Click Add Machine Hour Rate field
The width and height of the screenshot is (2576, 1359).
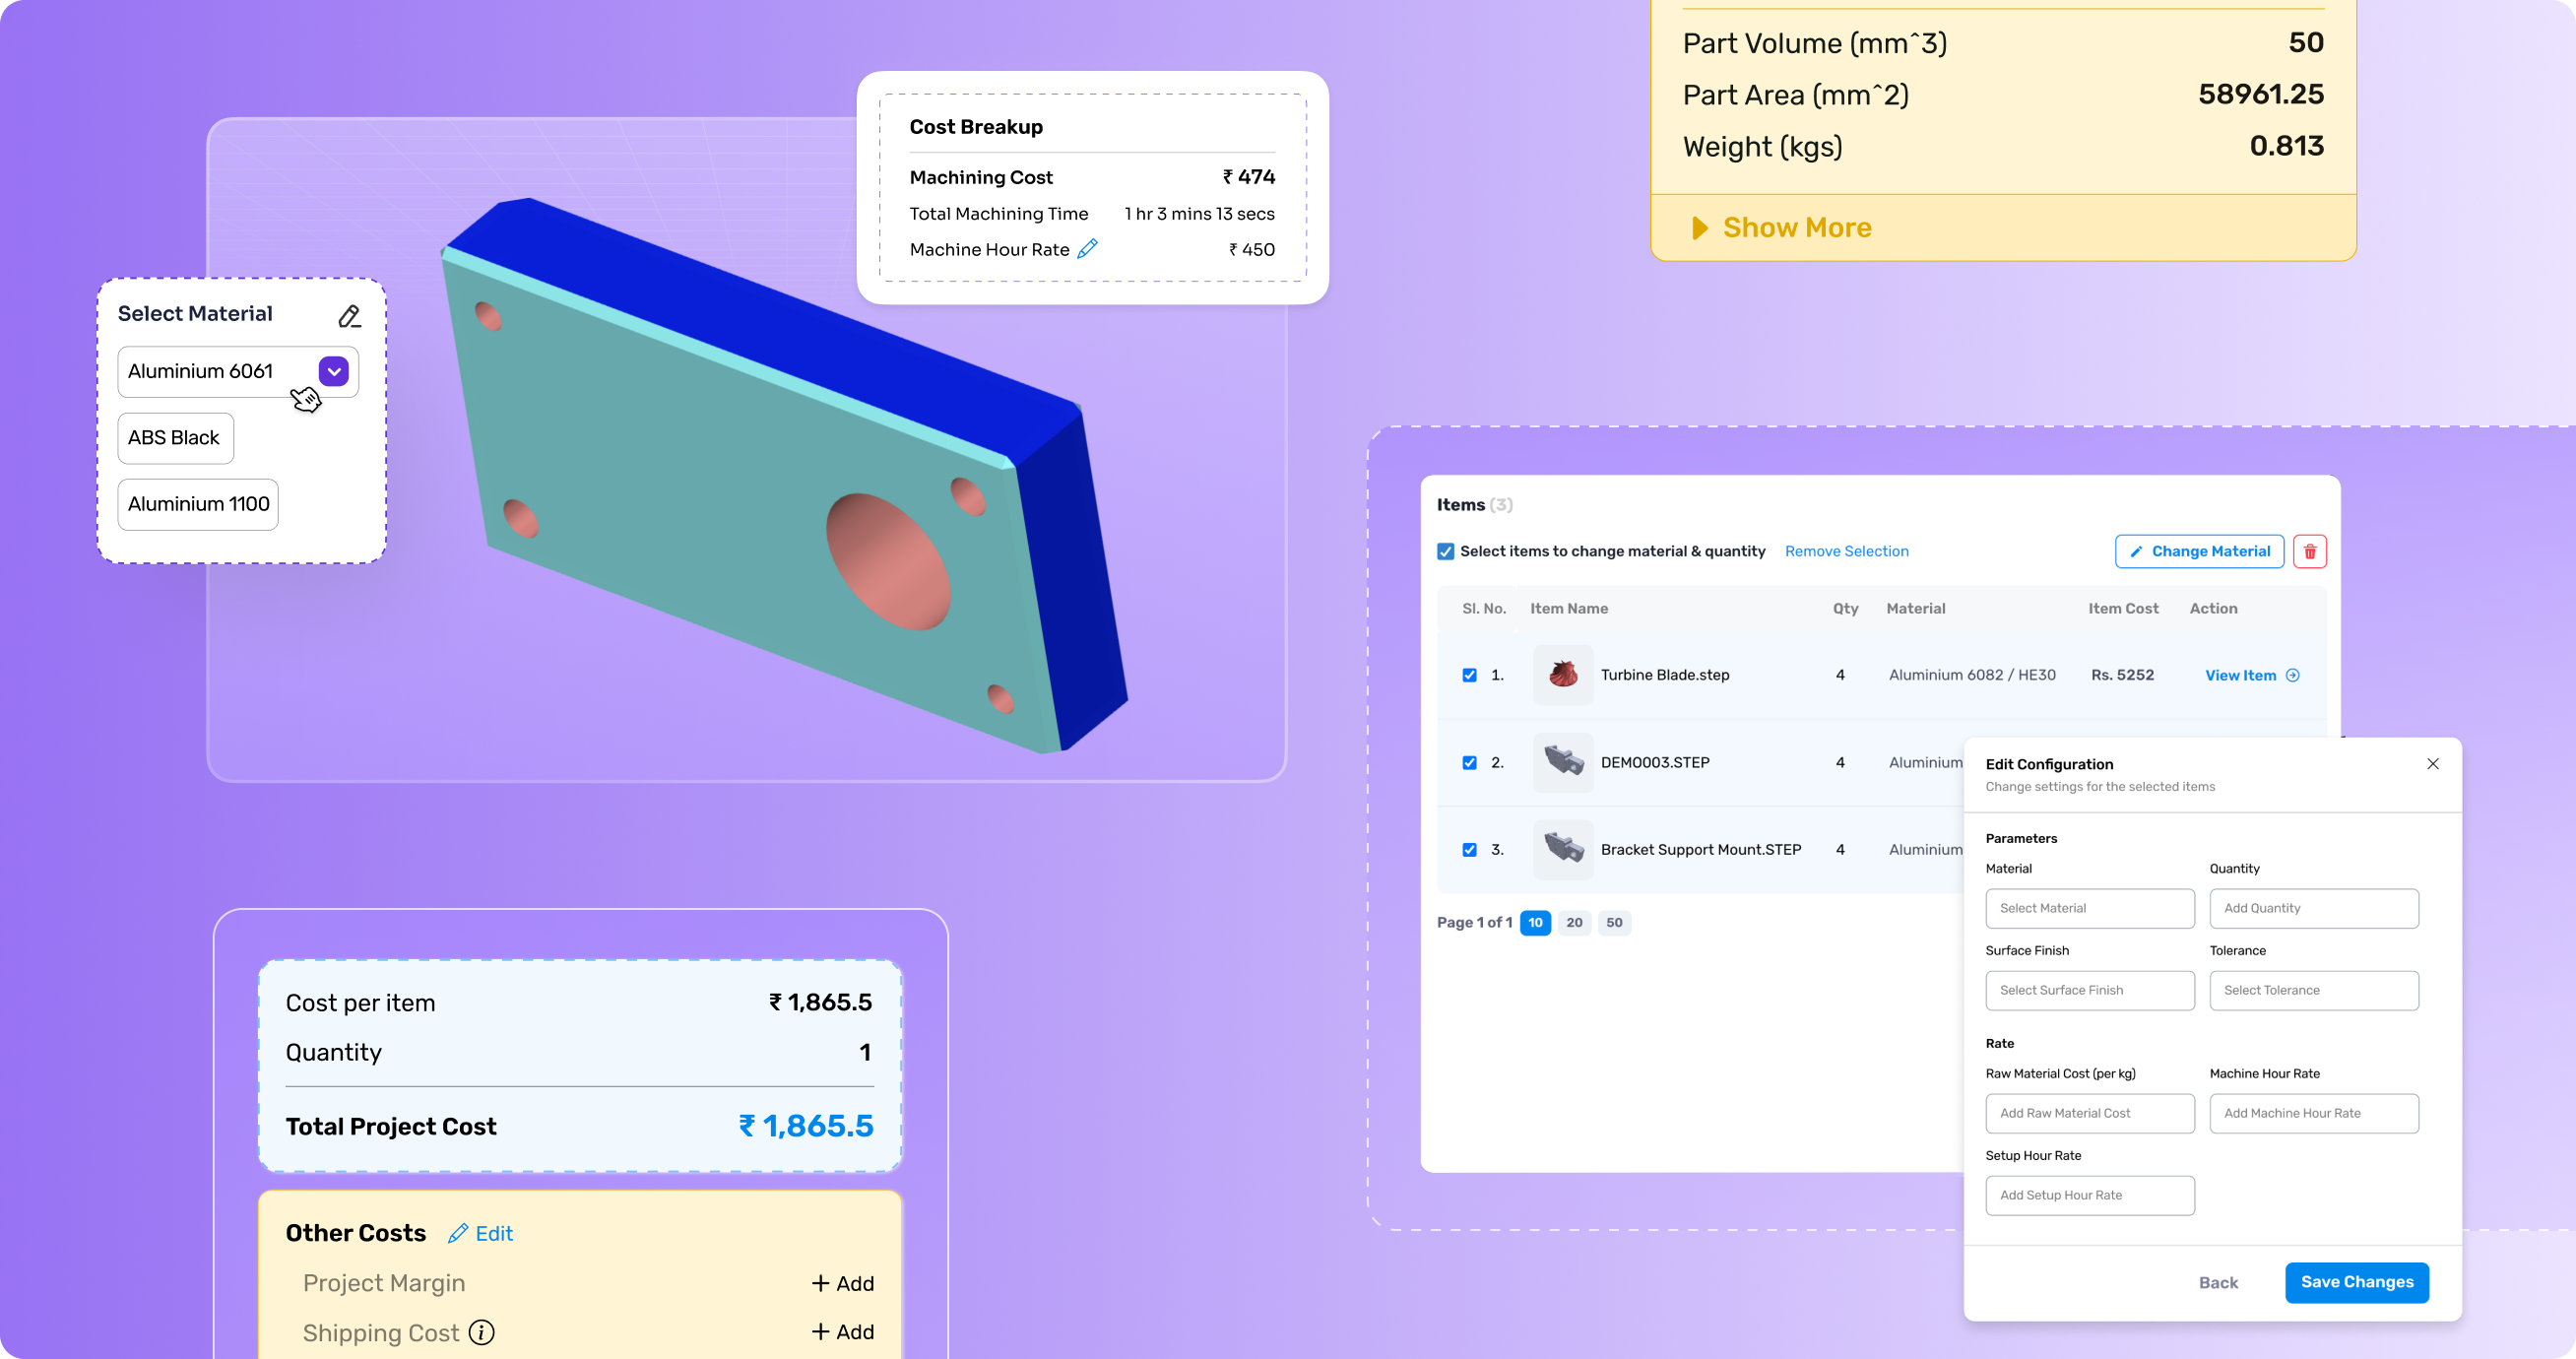[x=2313, y=1113]
